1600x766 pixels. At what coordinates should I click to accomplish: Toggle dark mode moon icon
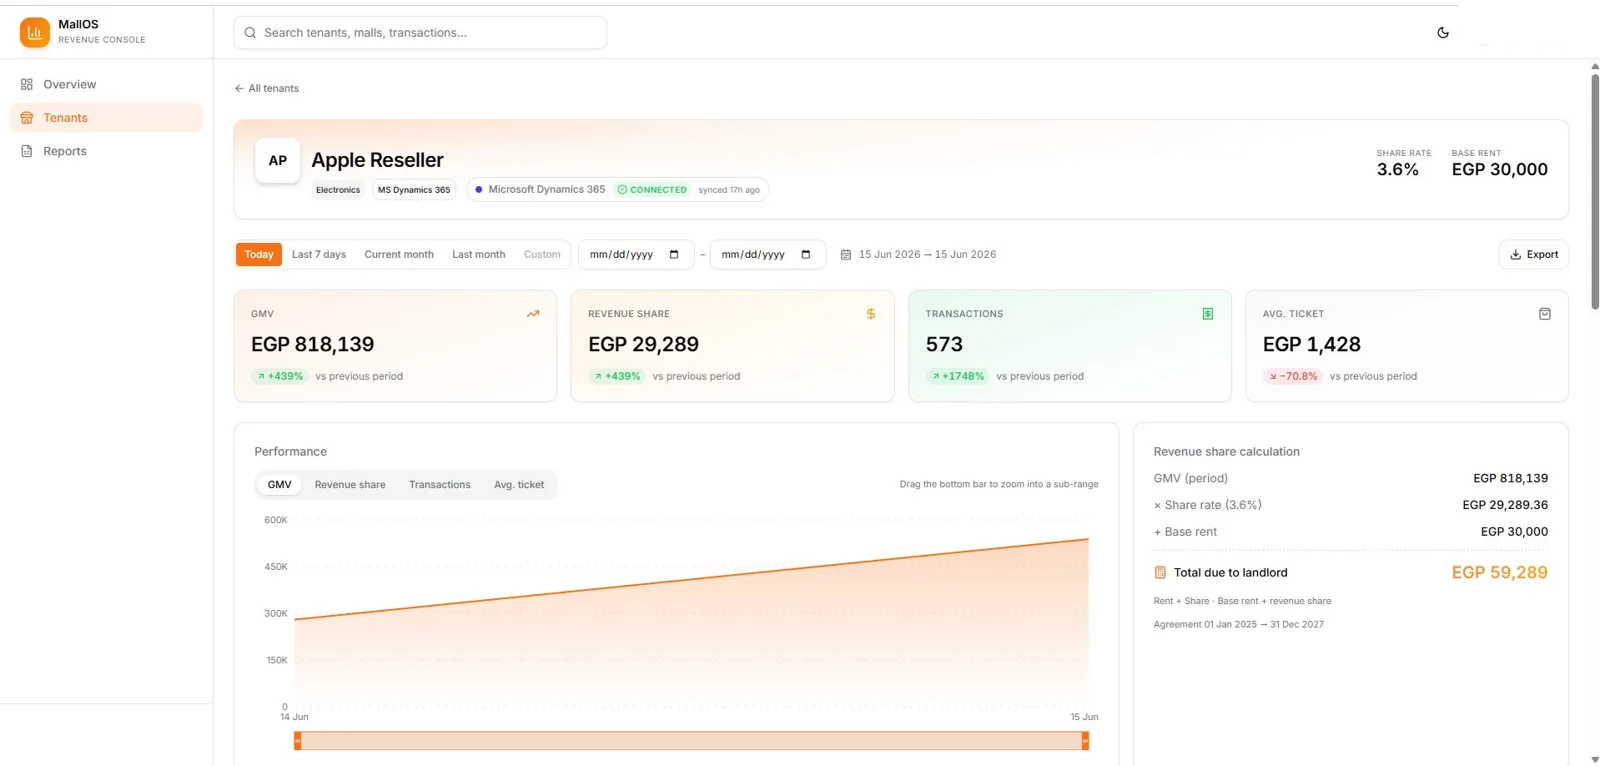coord(1443,32)
